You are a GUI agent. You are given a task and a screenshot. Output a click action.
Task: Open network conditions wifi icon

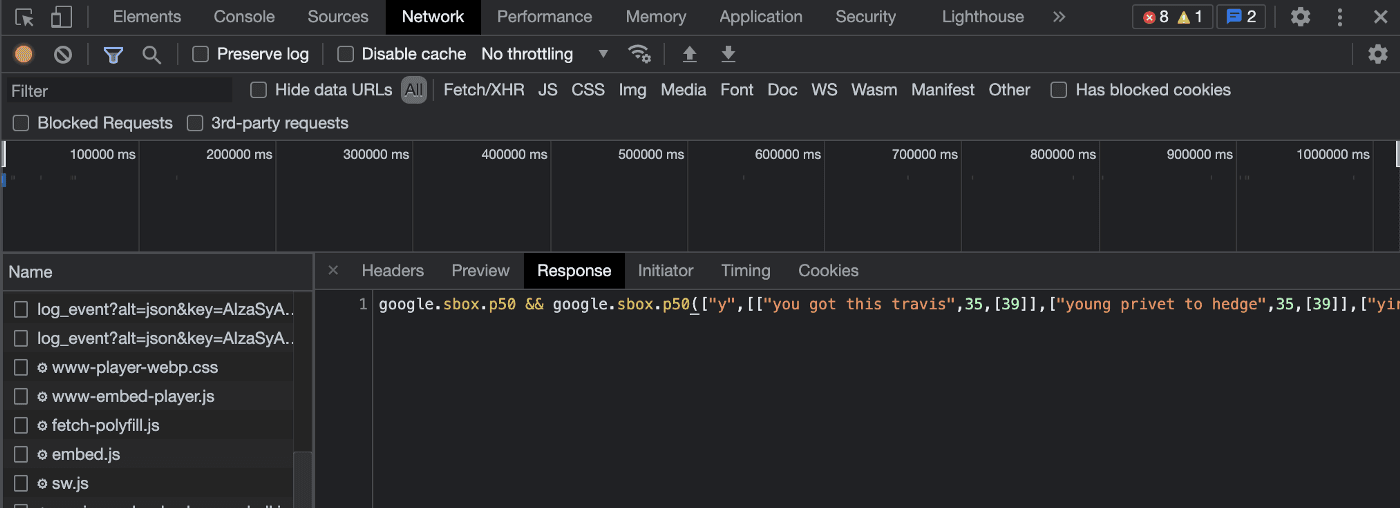click(638, 54)
